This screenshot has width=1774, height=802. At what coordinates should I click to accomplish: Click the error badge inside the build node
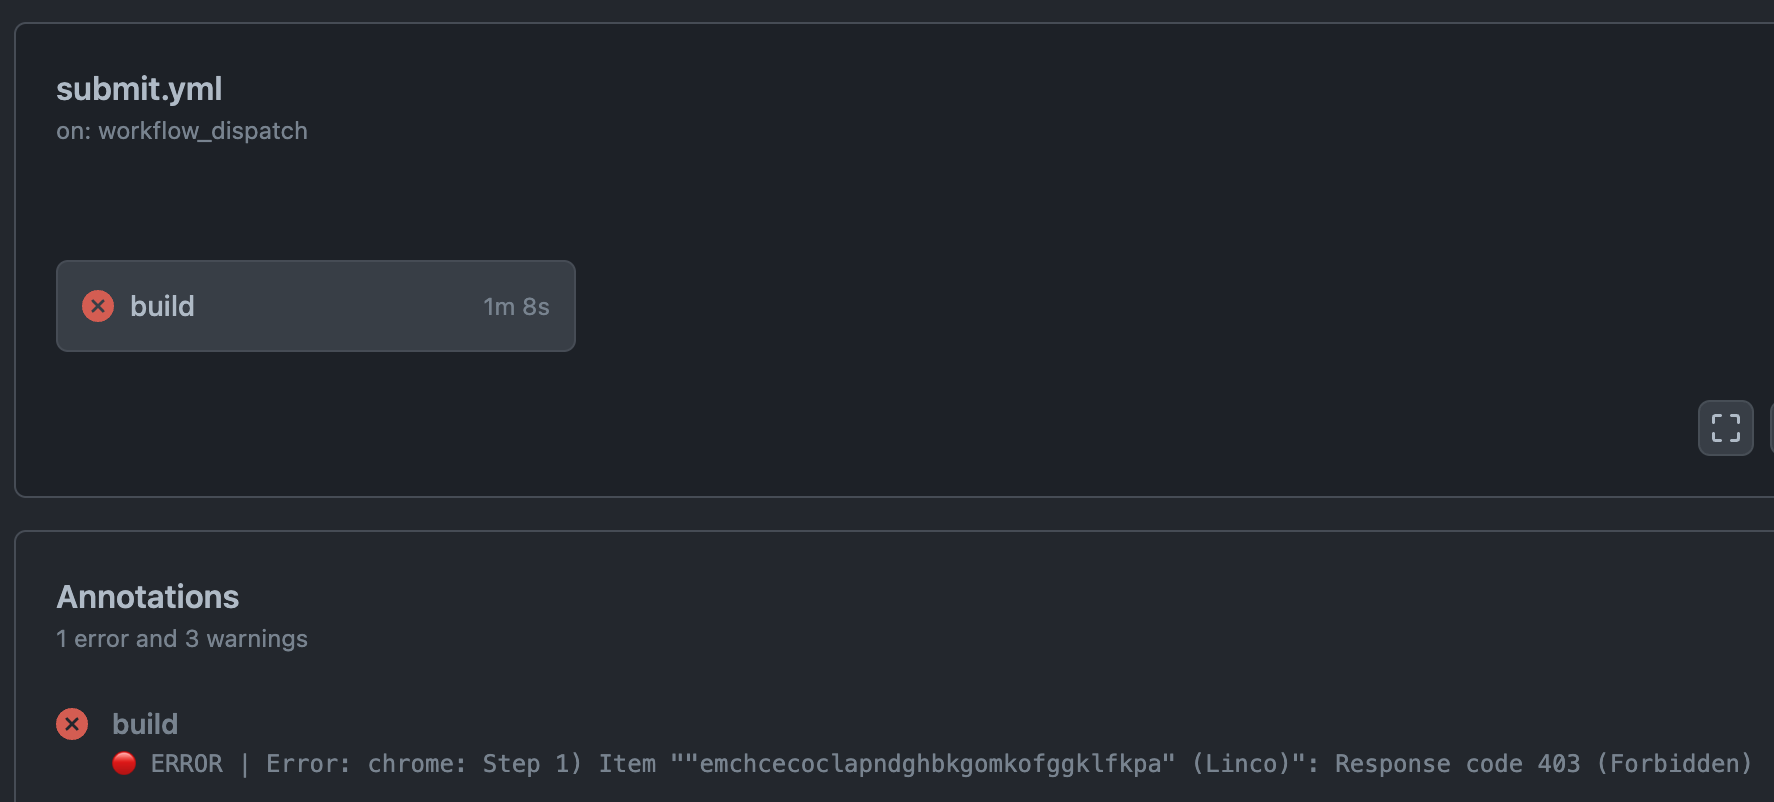[x=97, y=306]
